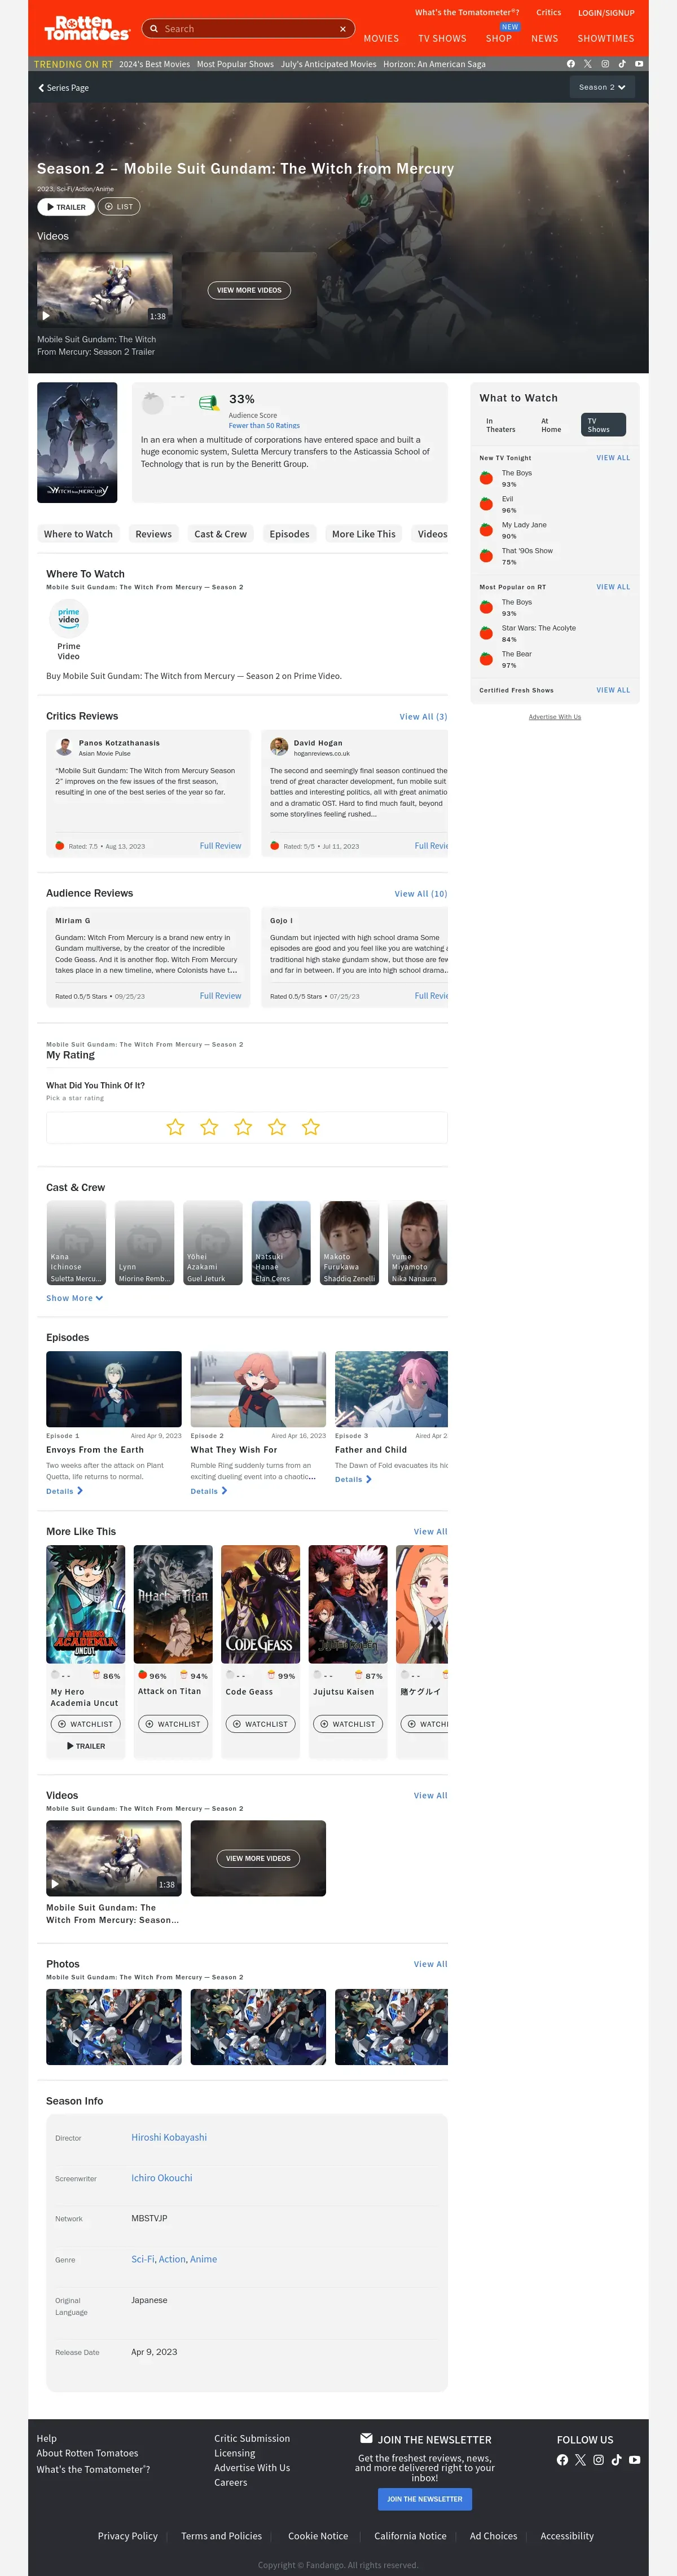Click the Prime Video logo icon
The image size is (677, 2576).
click(x=68, y=619)
